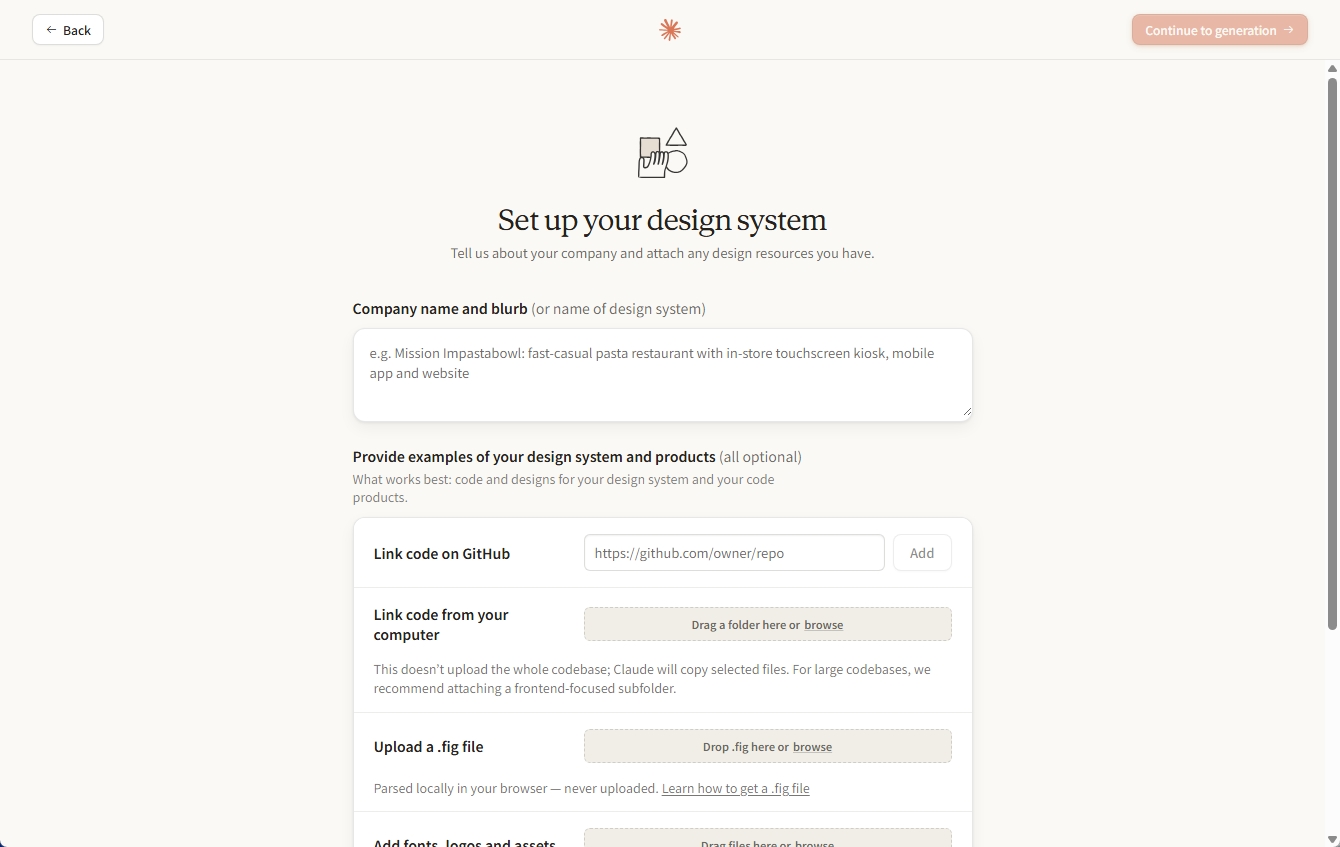This screenshot has height=847, width=1340.
Task: Open Learn how to get a .fig file
Action: 735,788
